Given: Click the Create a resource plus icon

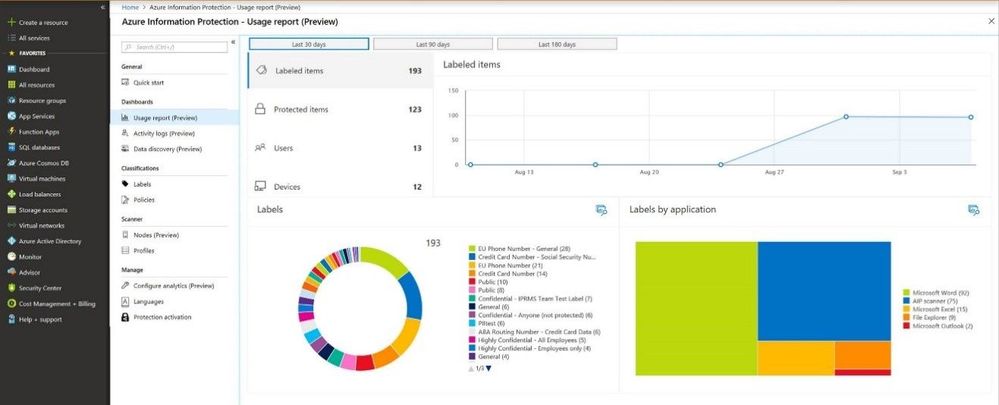Looking at the screenshot, I should (11, 22).
